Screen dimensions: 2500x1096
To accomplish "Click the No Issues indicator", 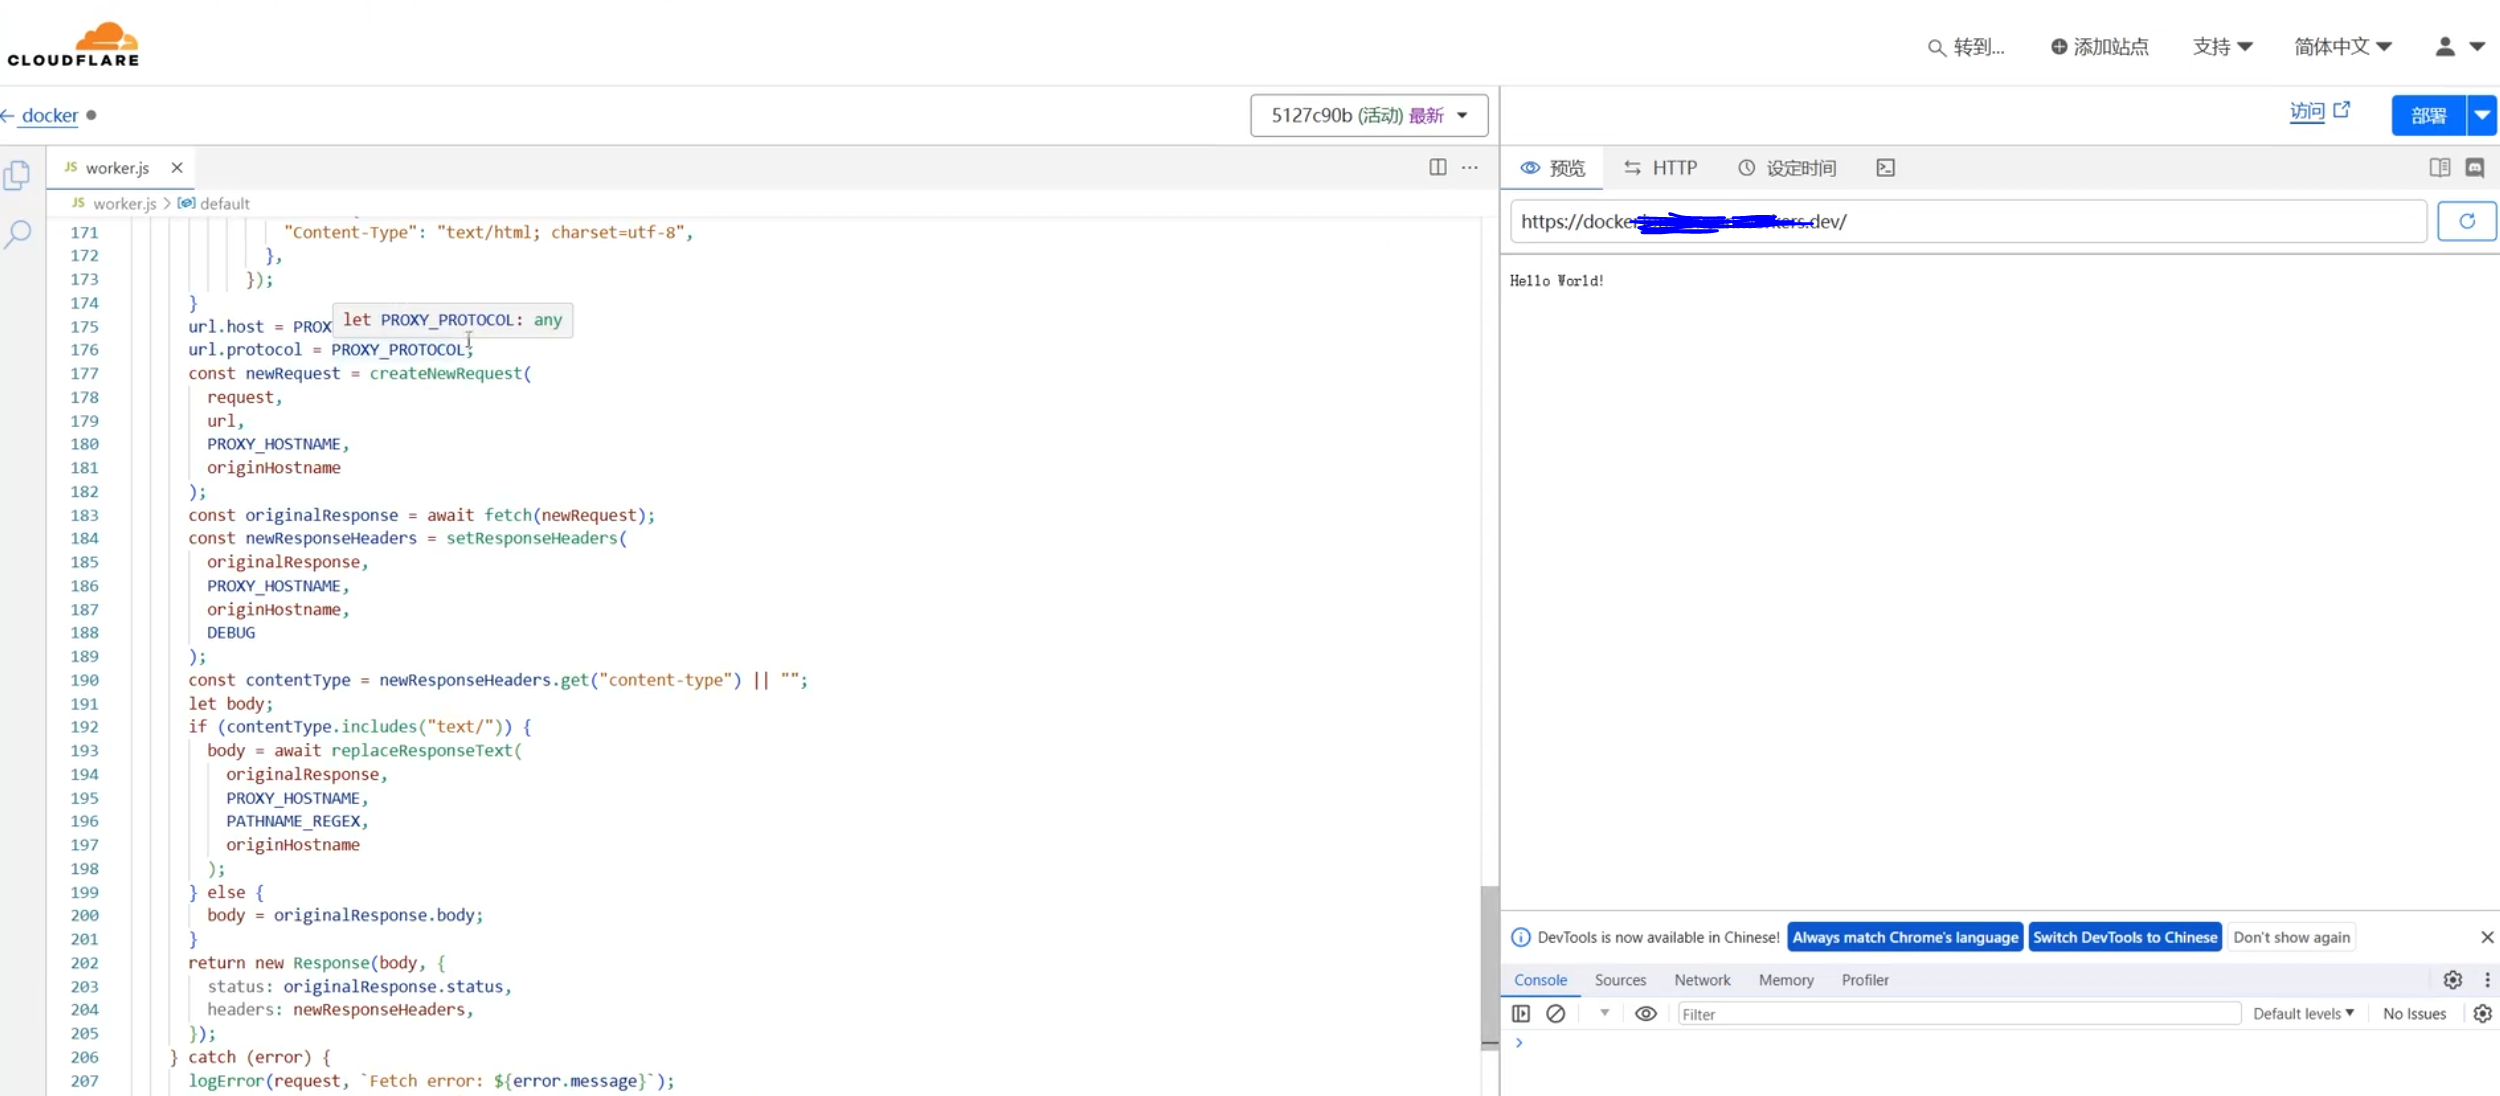I will coord(2414,1014).
